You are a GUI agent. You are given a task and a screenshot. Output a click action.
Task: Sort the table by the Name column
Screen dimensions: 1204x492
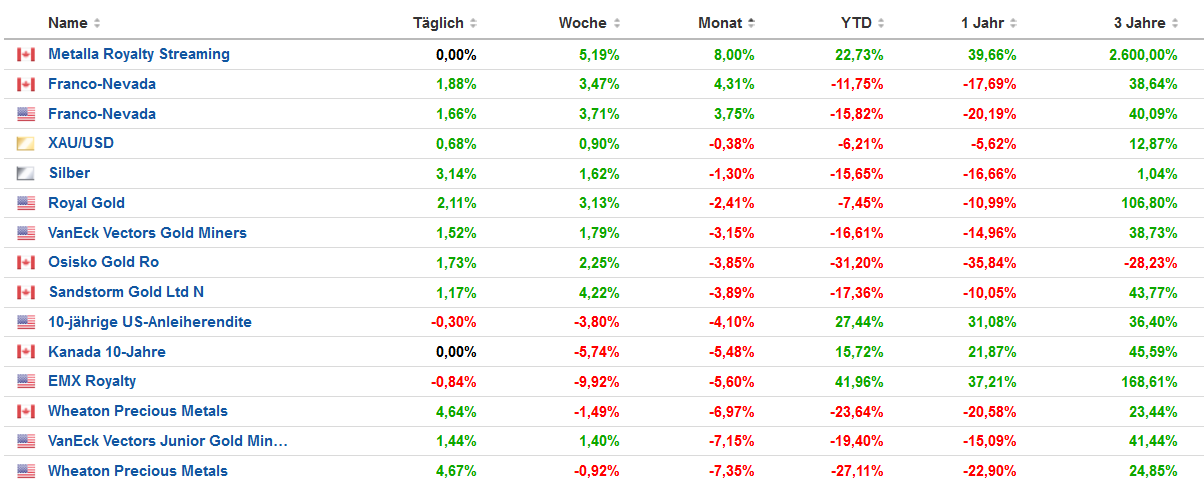(x=68, y=23)
